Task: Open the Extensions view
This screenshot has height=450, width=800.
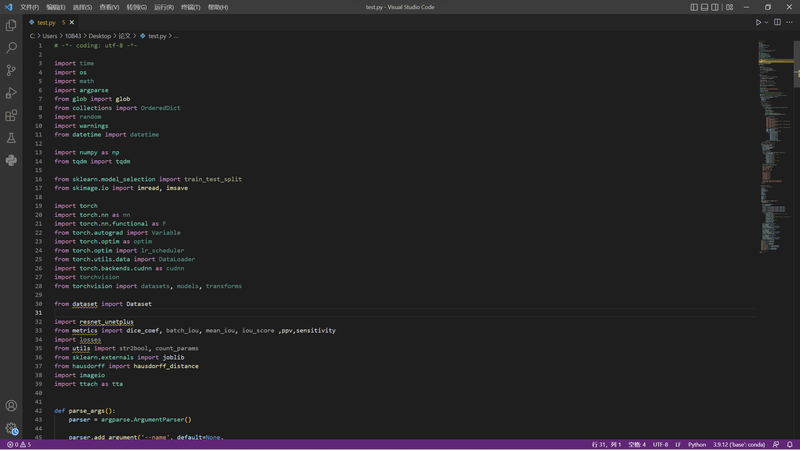Action: [x=11, y=115]
